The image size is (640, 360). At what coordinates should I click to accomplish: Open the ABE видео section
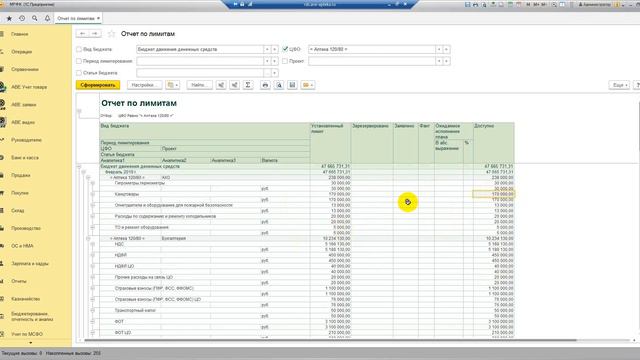(23, 122)
